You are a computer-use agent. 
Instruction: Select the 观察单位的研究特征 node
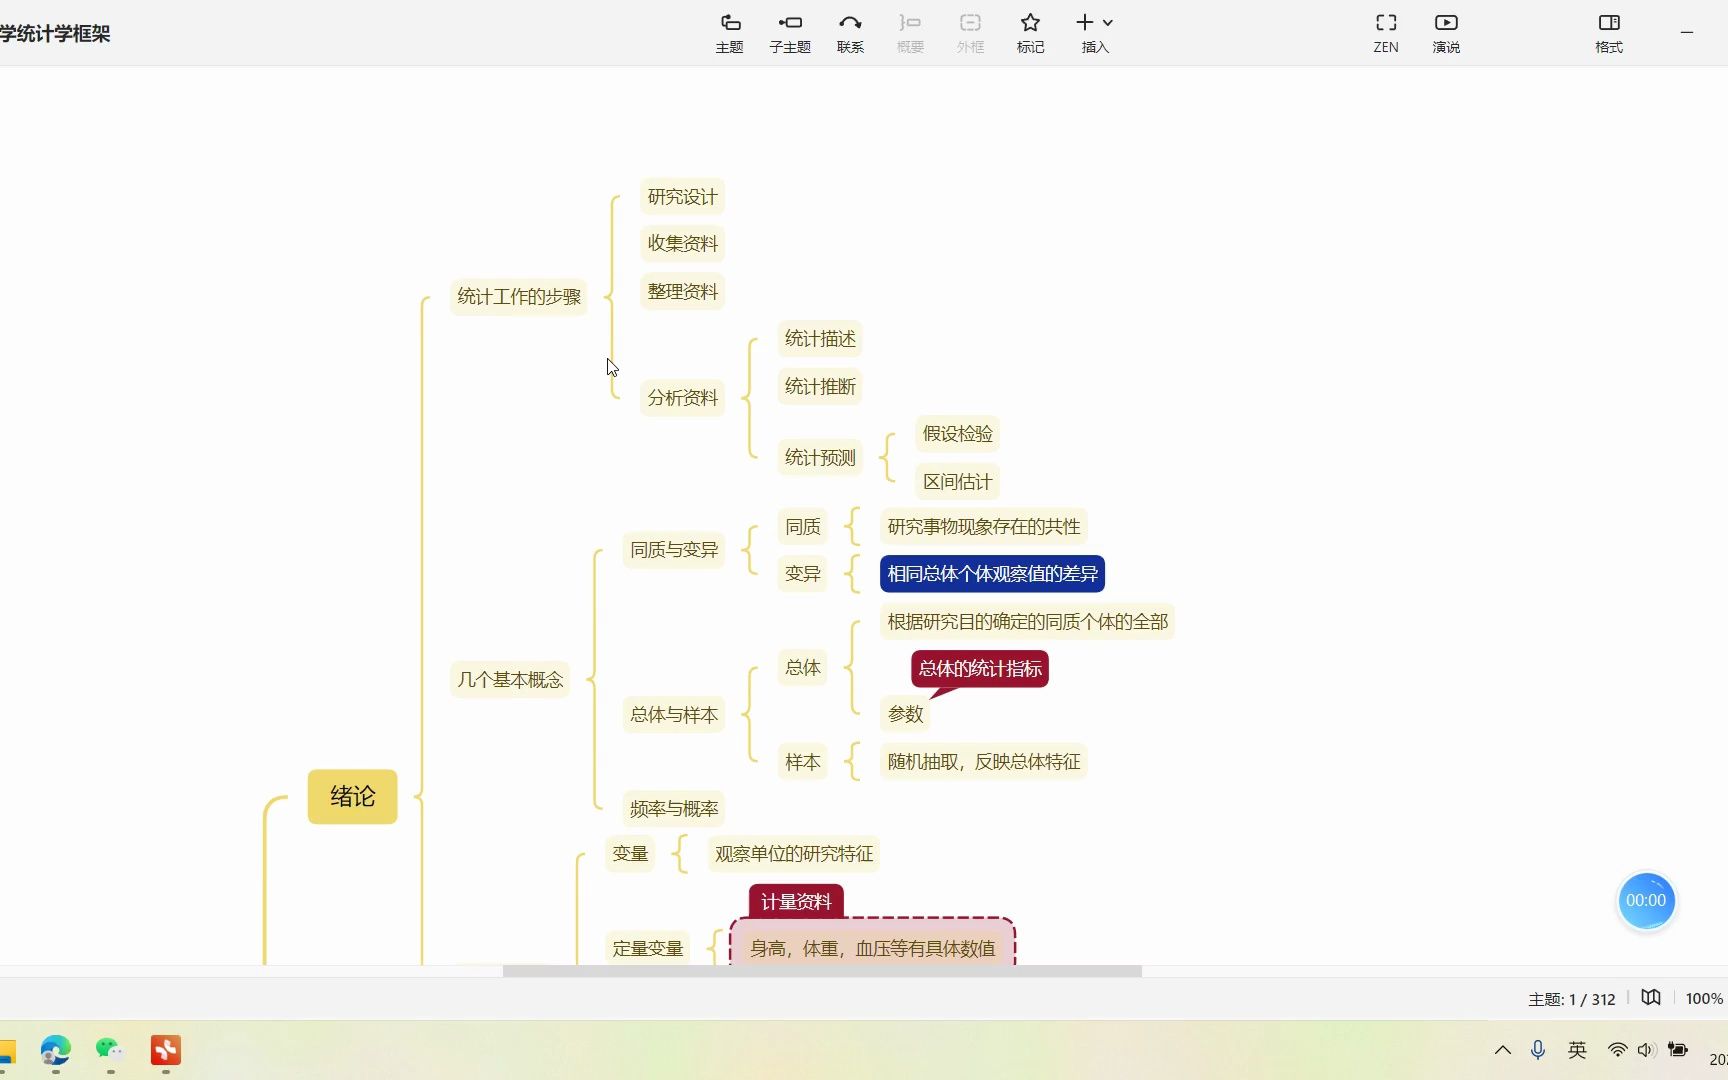tap(794, 853)
